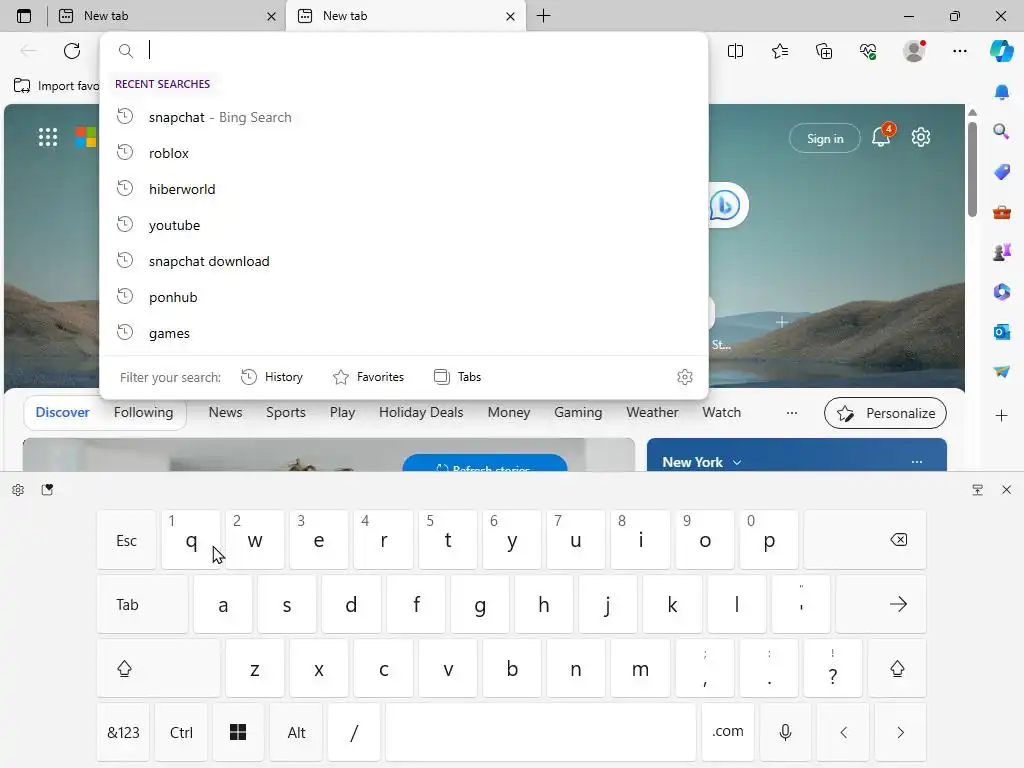1024x768 pixels.
Task: Tap the Backspace key on keyboard
Action: [865, 539]
